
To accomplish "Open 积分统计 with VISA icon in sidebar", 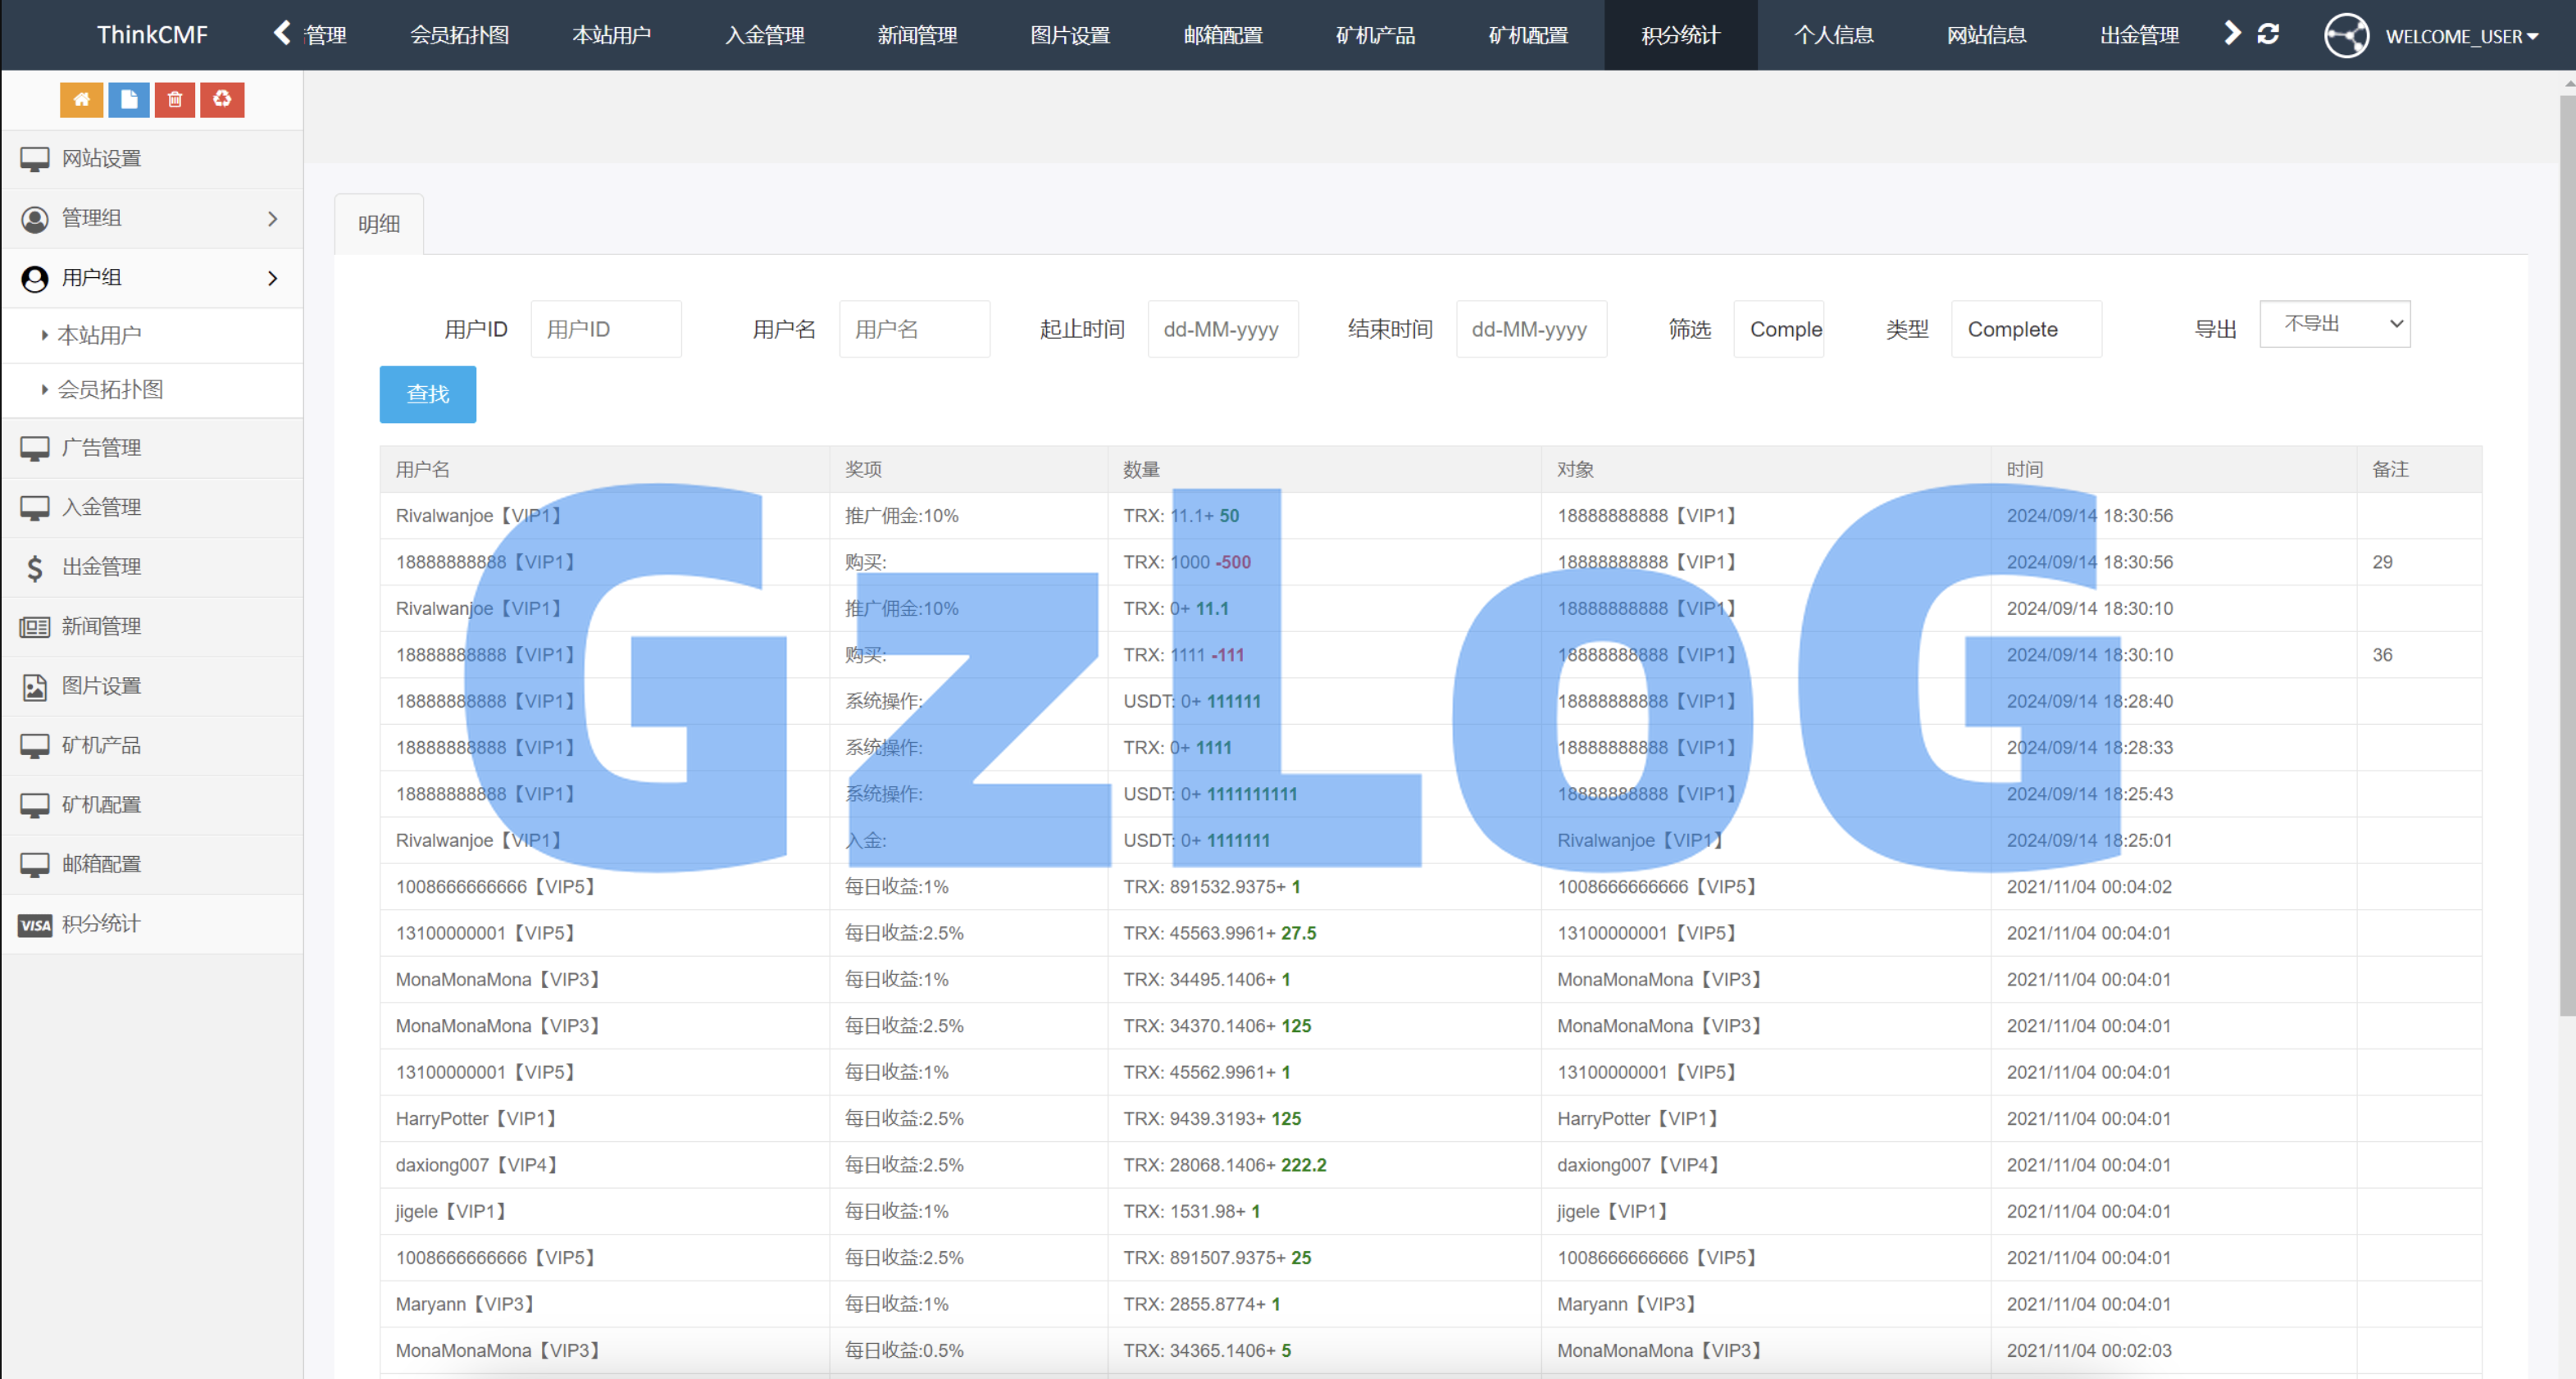I will (101, 923).
